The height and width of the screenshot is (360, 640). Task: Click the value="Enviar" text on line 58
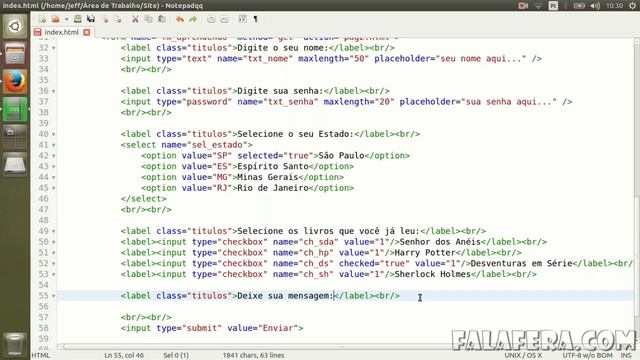[x=263, y=328]
